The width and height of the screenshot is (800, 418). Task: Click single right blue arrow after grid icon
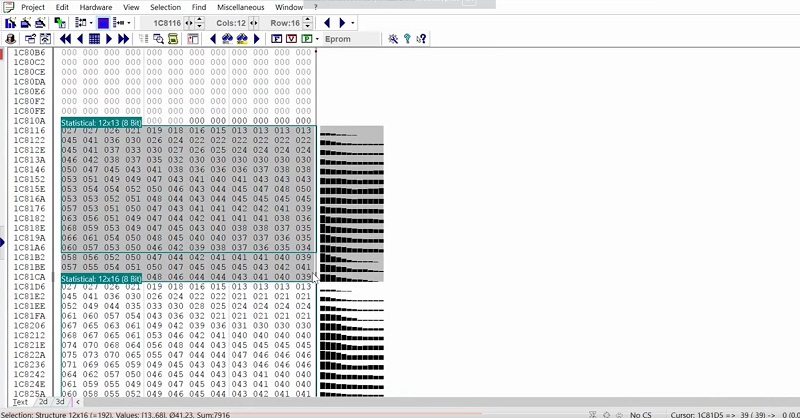108,39
